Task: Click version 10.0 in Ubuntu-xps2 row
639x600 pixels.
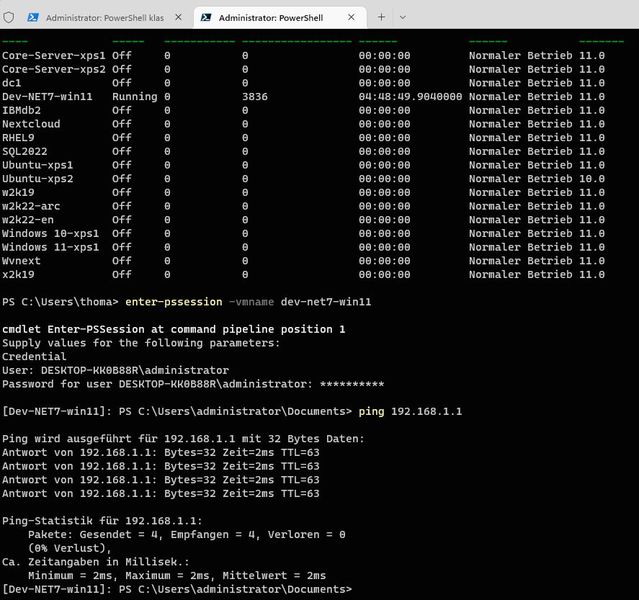Action: pyautogui.click(x=592, y=179)
